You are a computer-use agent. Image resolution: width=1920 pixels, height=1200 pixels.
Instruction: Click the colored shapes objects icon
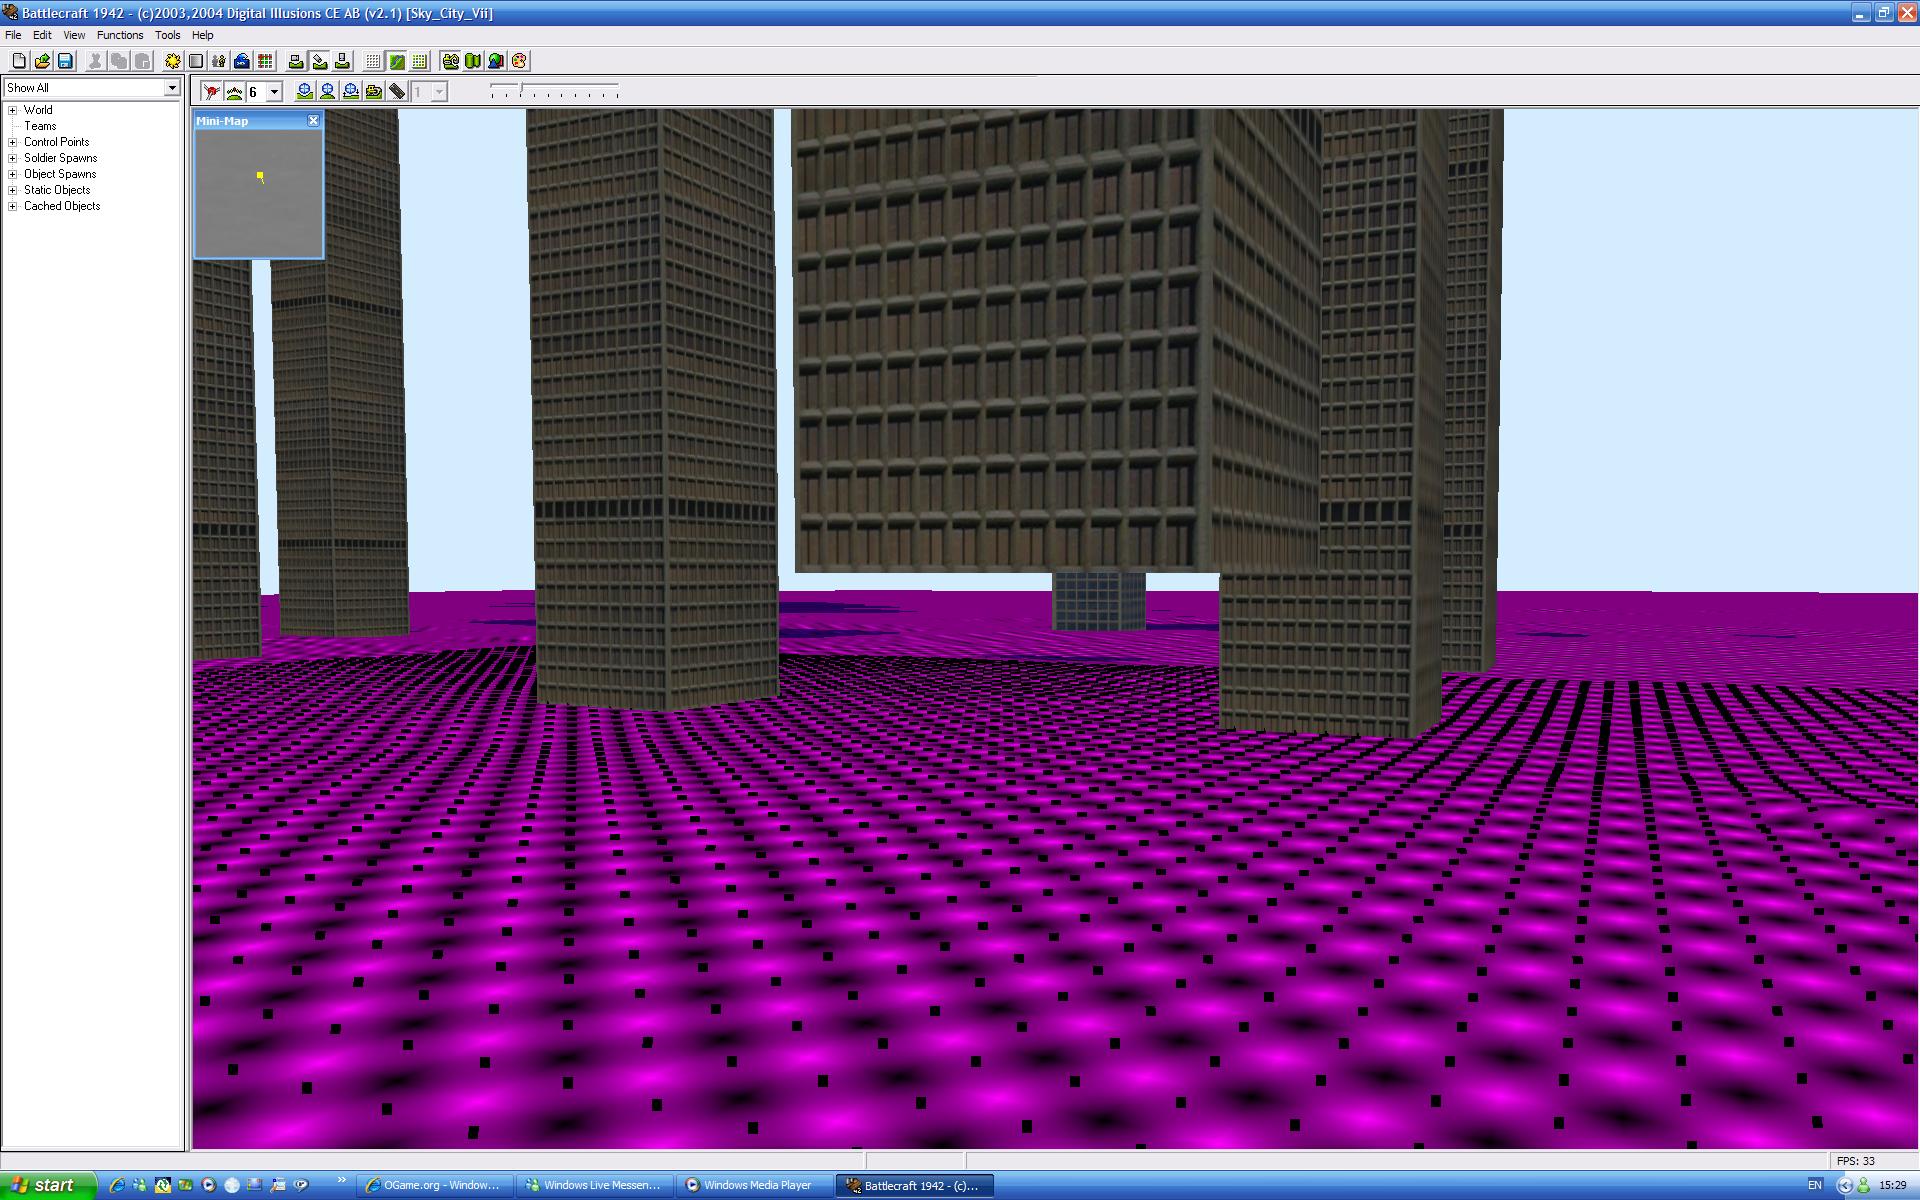496,61
